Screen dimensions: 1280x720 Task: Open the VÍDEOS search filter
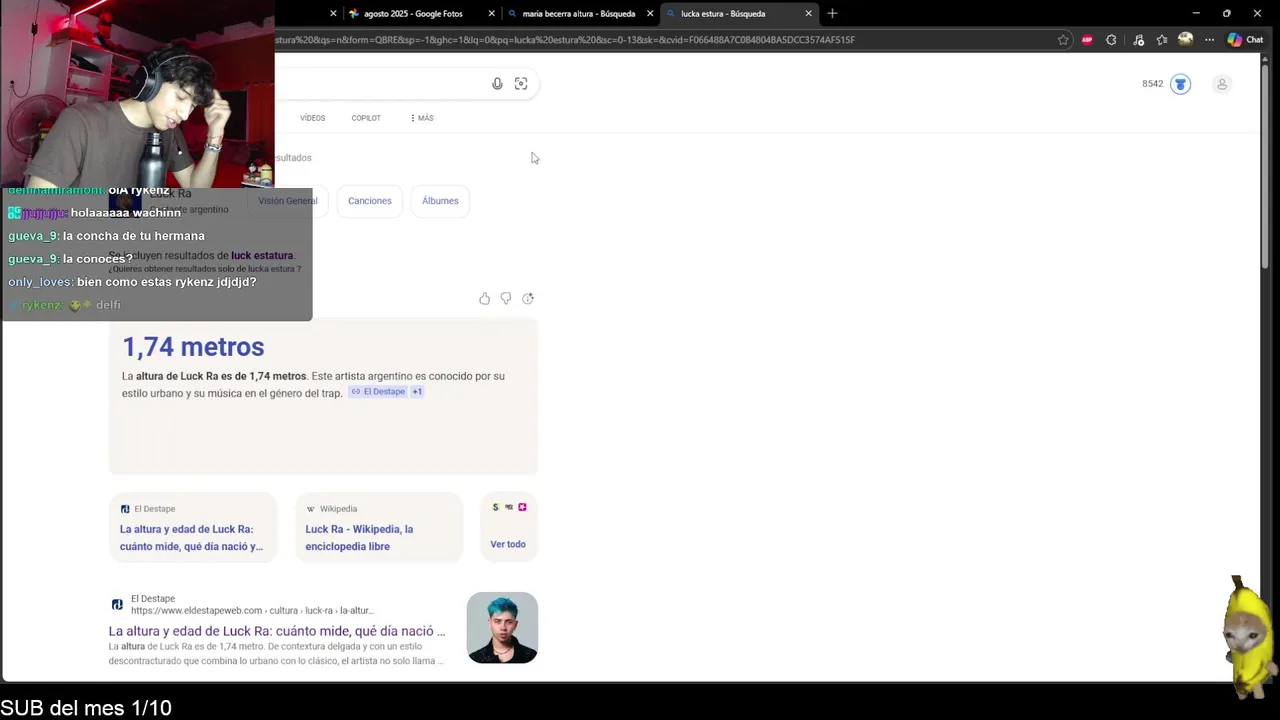pos(312,118)
